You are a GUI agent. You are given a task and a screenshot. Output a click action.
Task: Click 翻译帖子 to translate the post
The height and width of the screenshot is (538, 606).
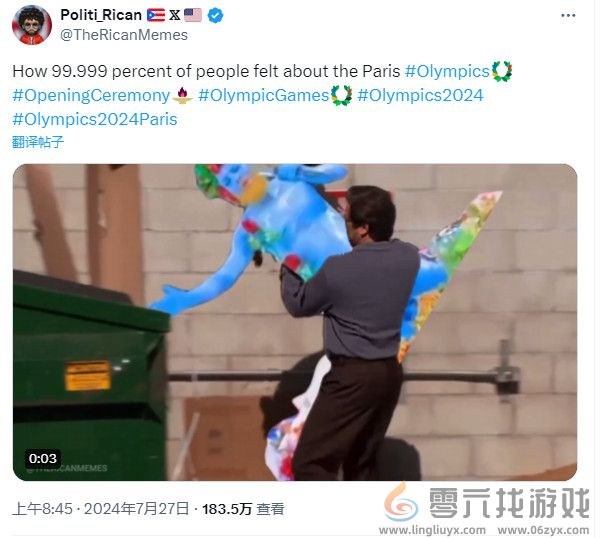pyautogui.click(x=38, y=142)
